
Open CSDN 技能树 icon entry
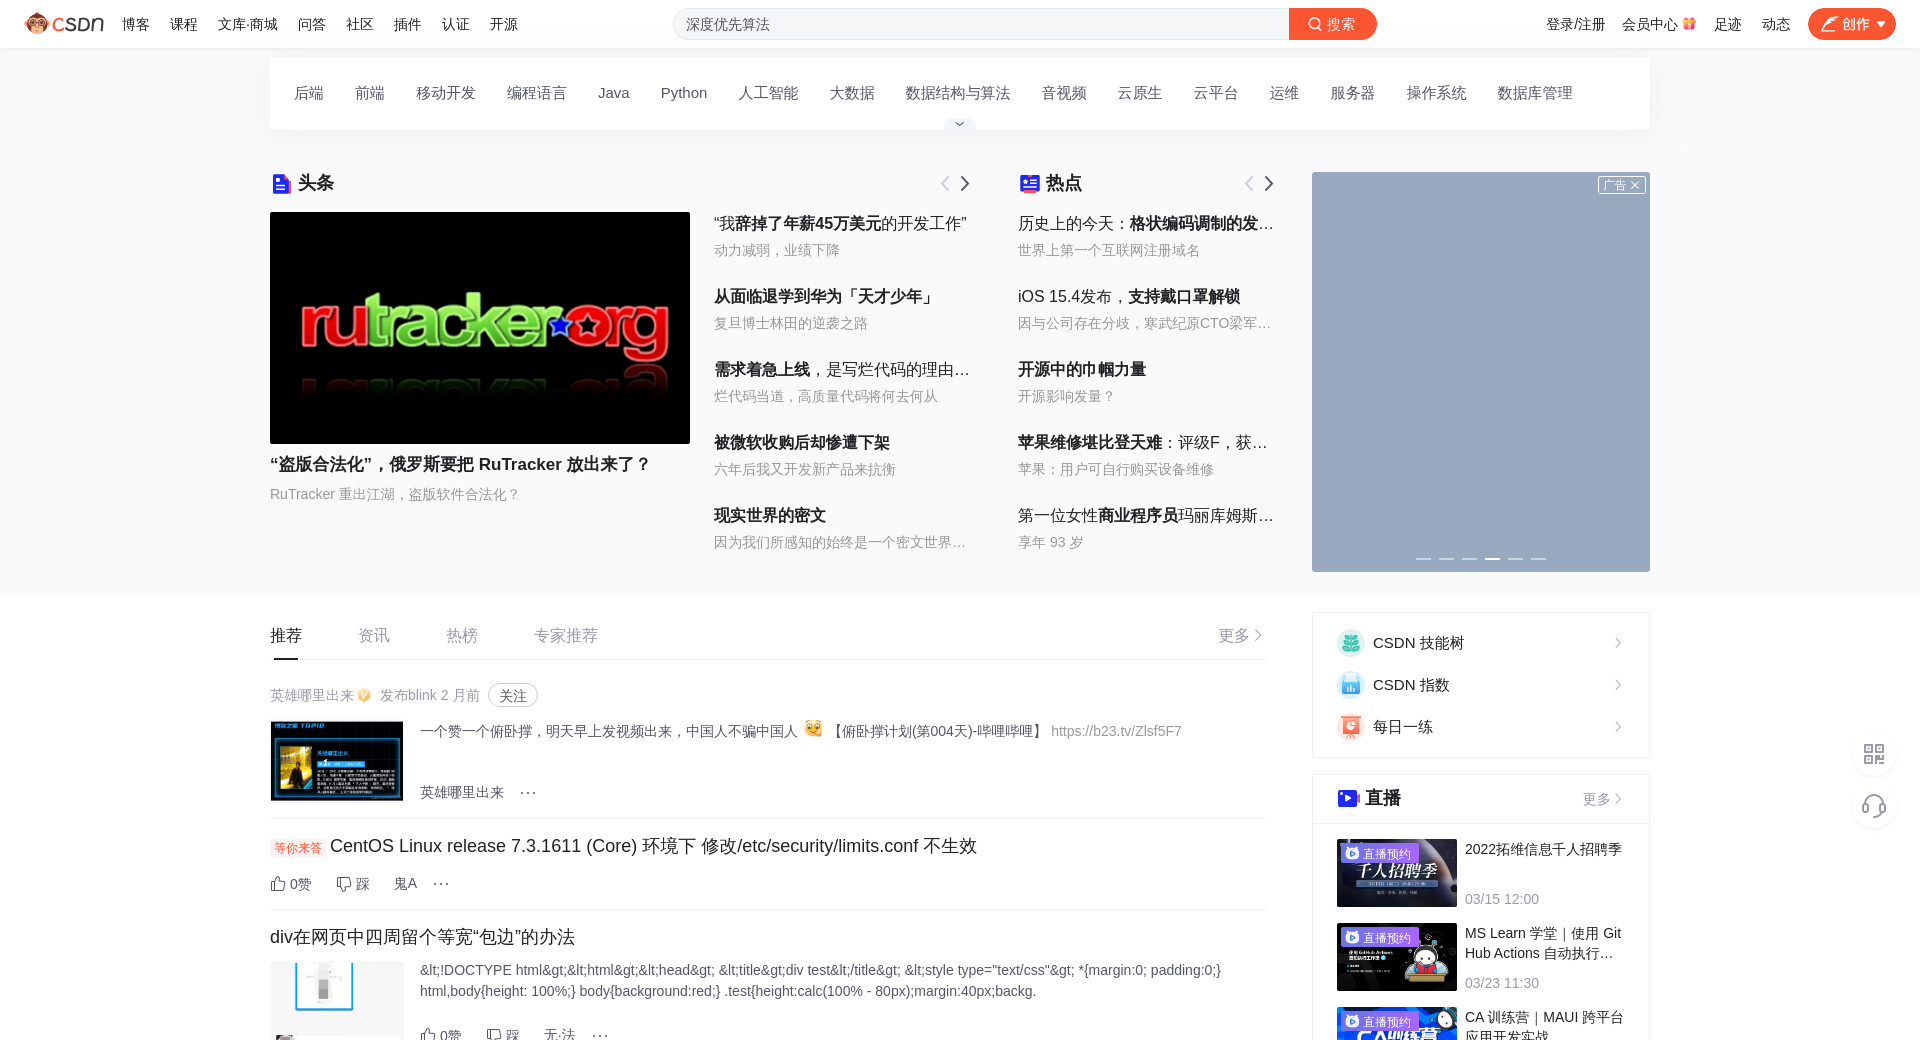(x=1351, y=643)
